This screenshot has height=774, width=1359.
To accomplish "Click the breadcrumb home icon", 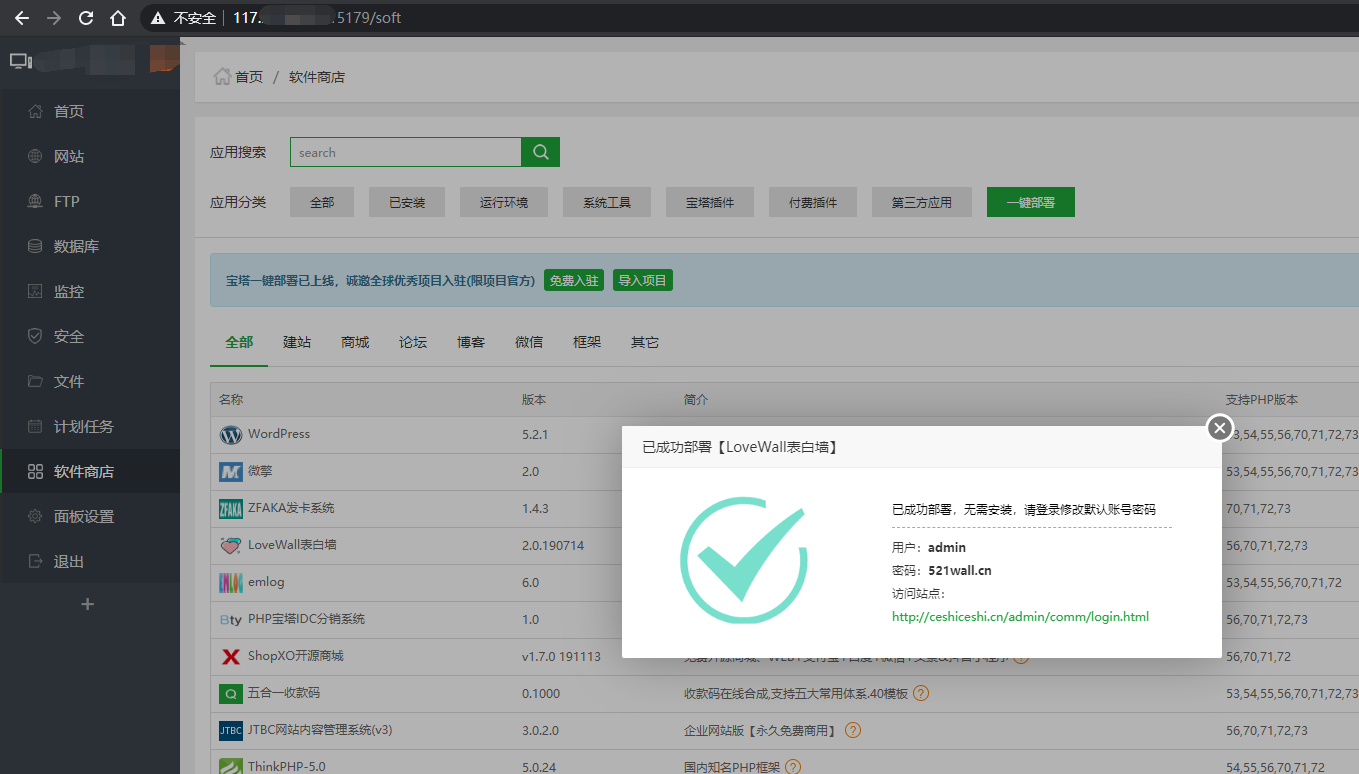I will 222,76.
